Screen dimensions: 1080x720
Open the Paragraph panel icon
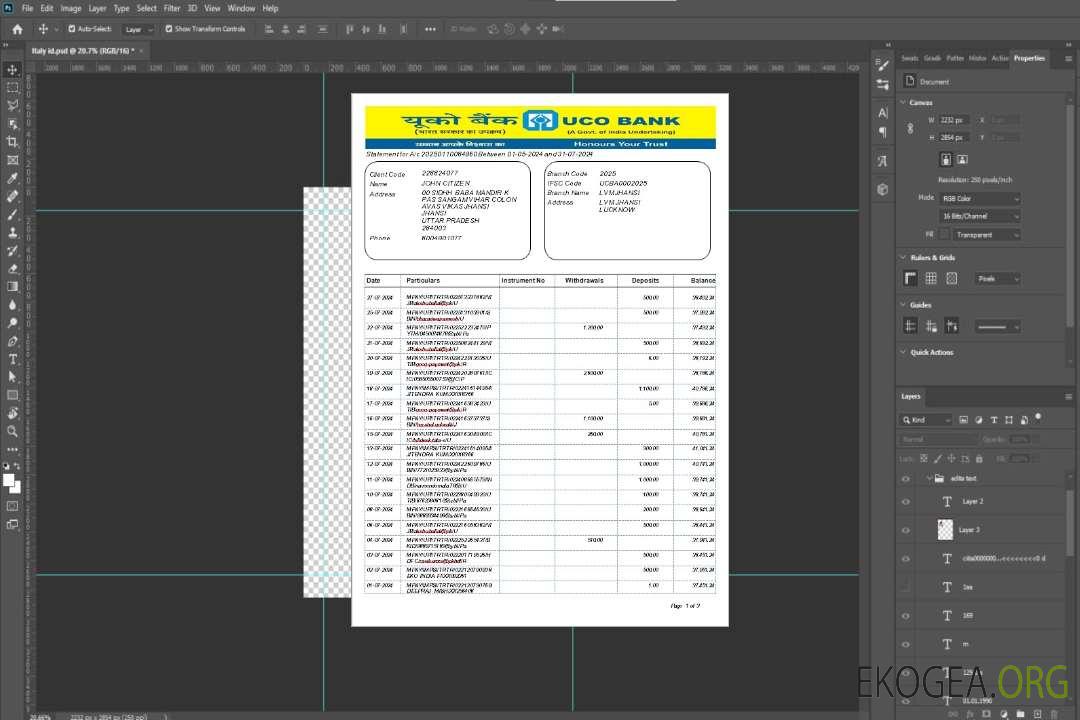coord(883,132)
